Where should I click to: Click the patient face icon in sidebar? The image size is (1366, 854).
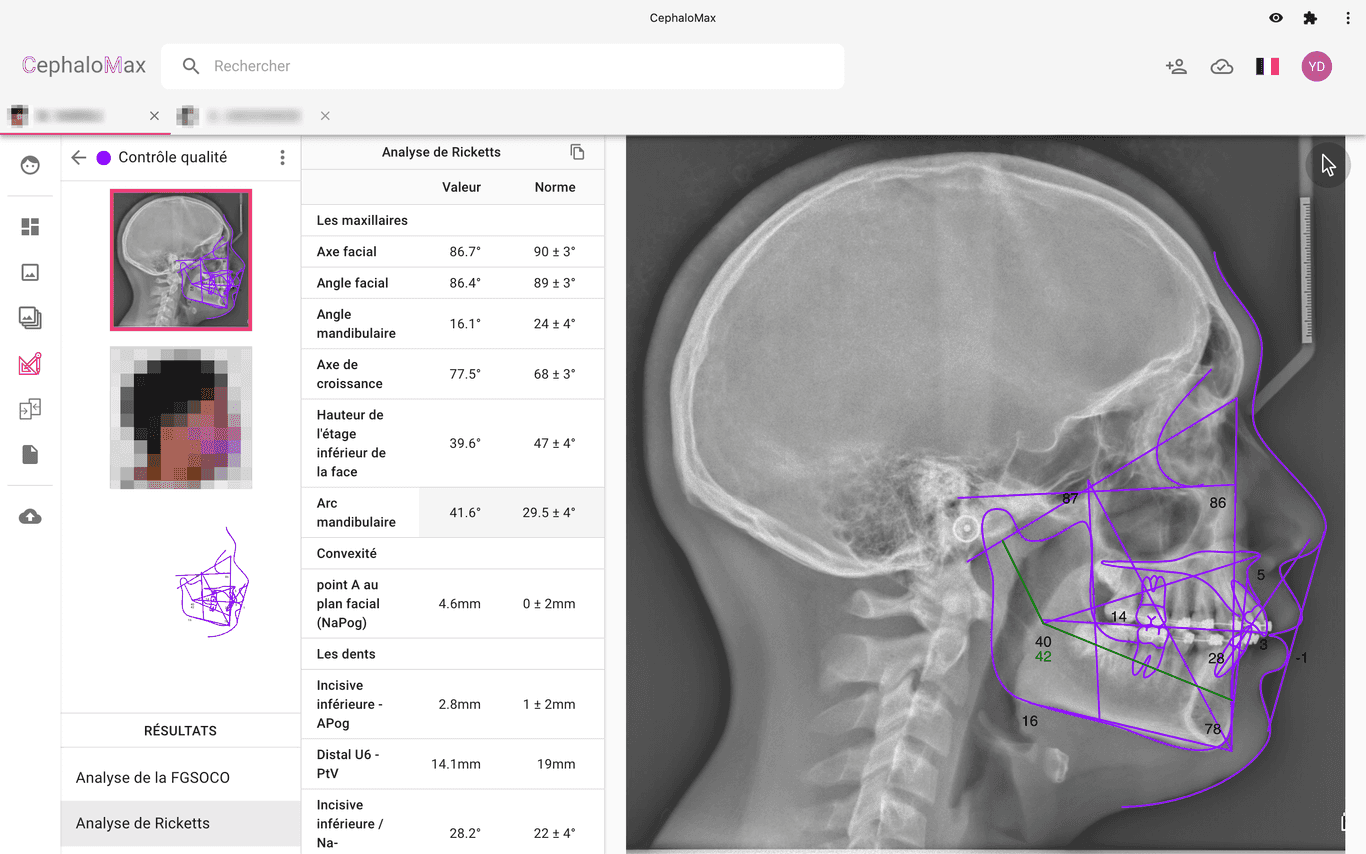(x=30, y=165)
